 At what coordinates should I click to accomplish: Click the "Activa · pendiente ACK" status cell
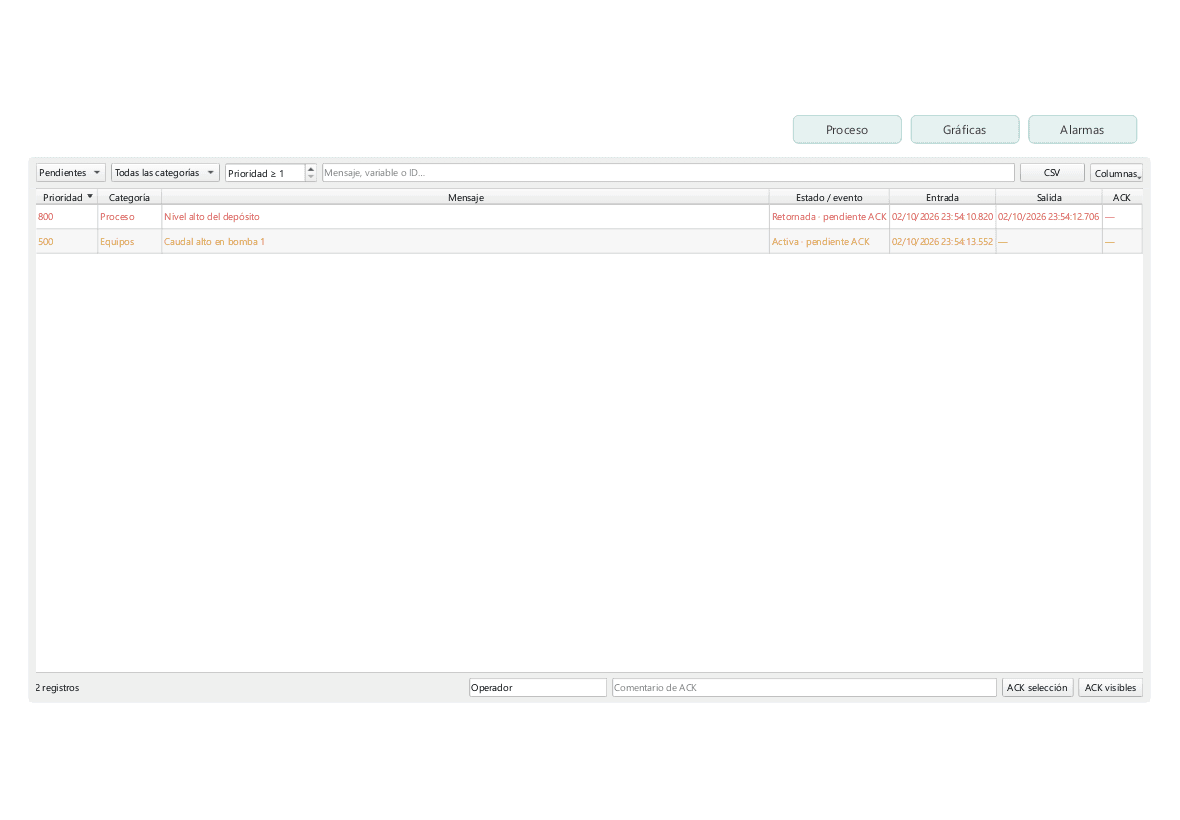829,241
